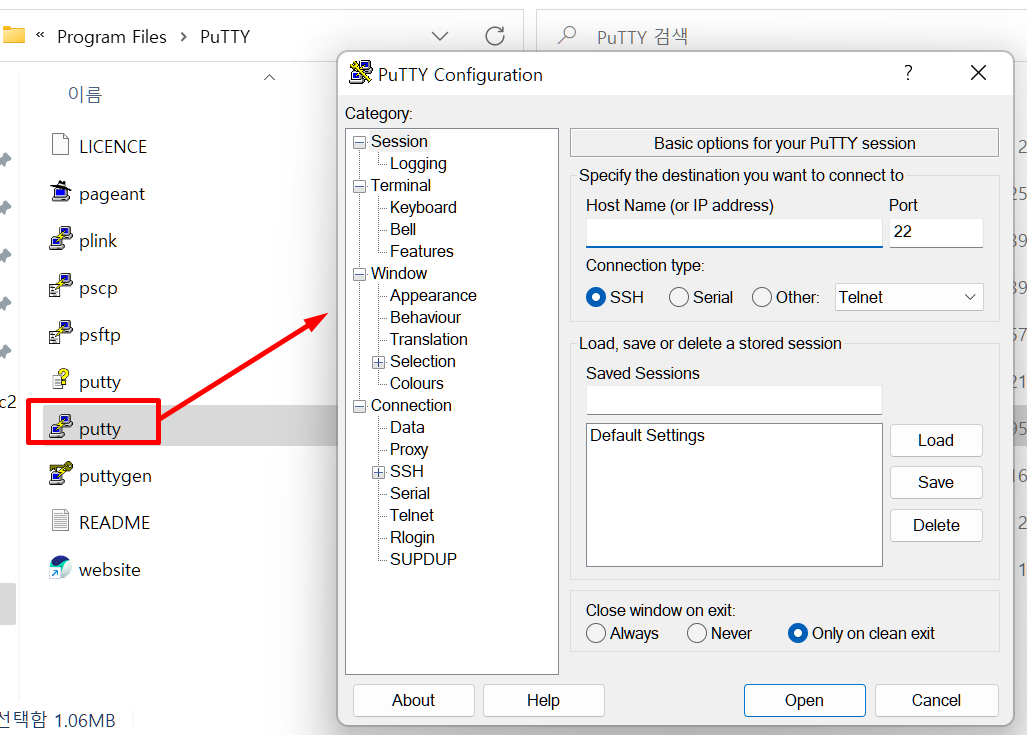
Task: Click PuTTY in the breadcrumb path
Action: tap(225, 37)
